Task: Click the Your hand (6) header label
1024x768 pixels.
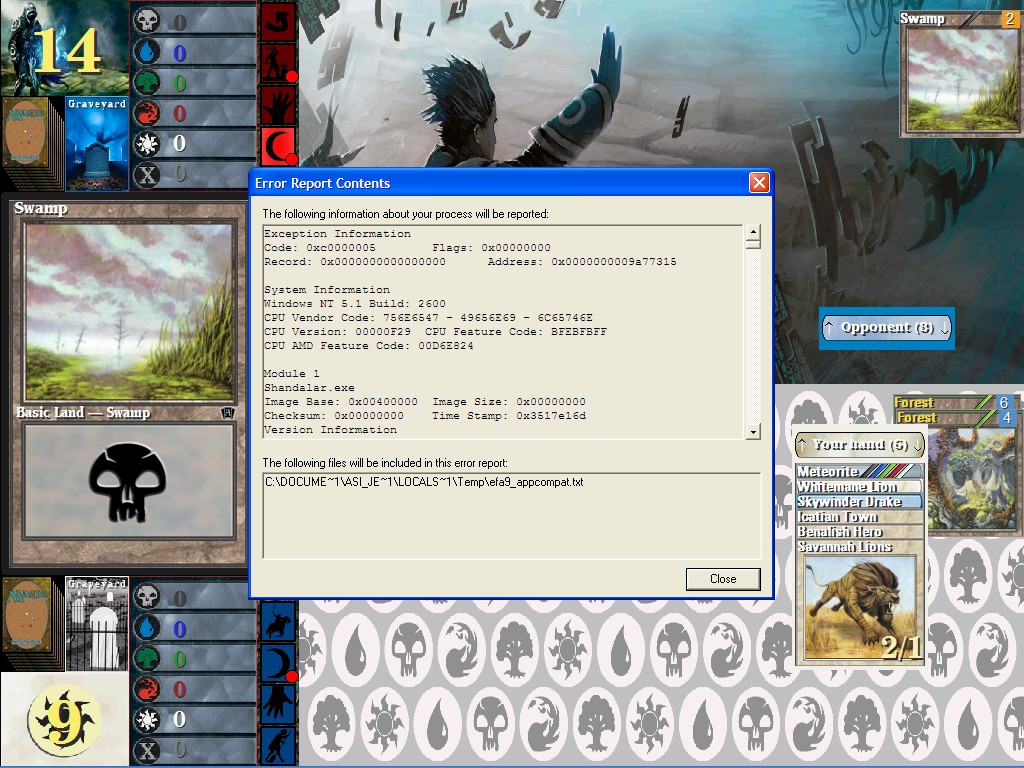Action: (x=860, y=445)
